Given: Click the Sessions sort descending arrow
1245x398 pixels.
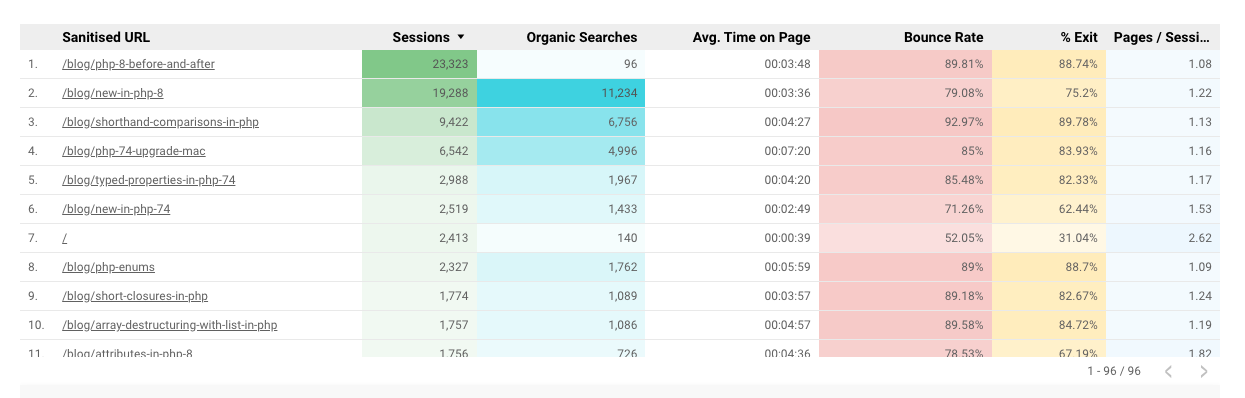Looking at the screenshot, I should click(x=461, y=37).
